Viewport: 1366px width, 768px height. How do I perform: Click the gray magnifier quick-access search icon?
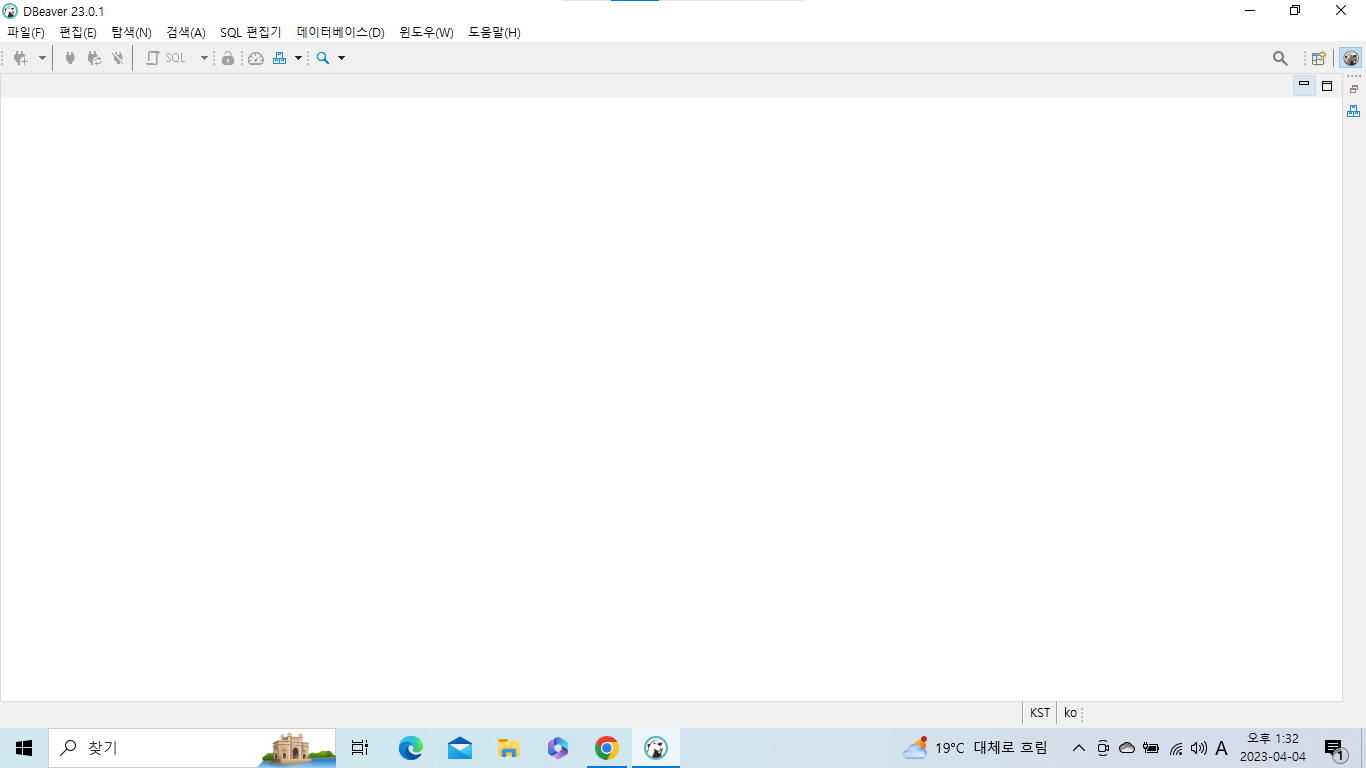1280,58
